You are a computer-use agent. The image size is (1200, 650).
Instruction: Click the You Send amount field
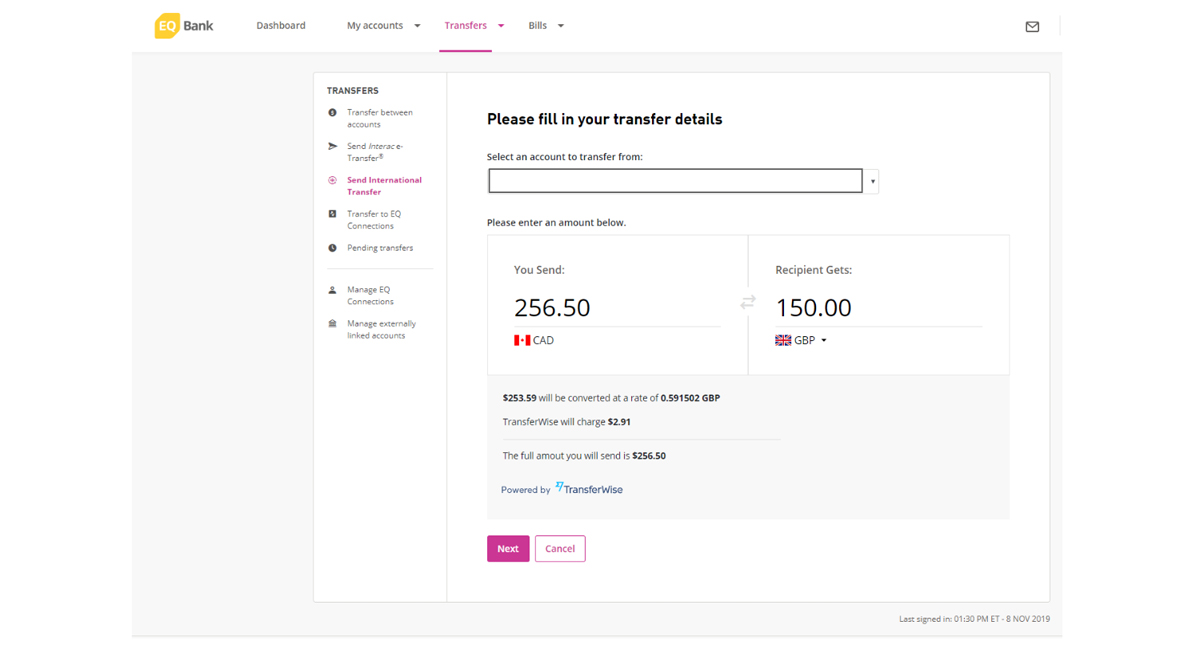tap(615, 308)
